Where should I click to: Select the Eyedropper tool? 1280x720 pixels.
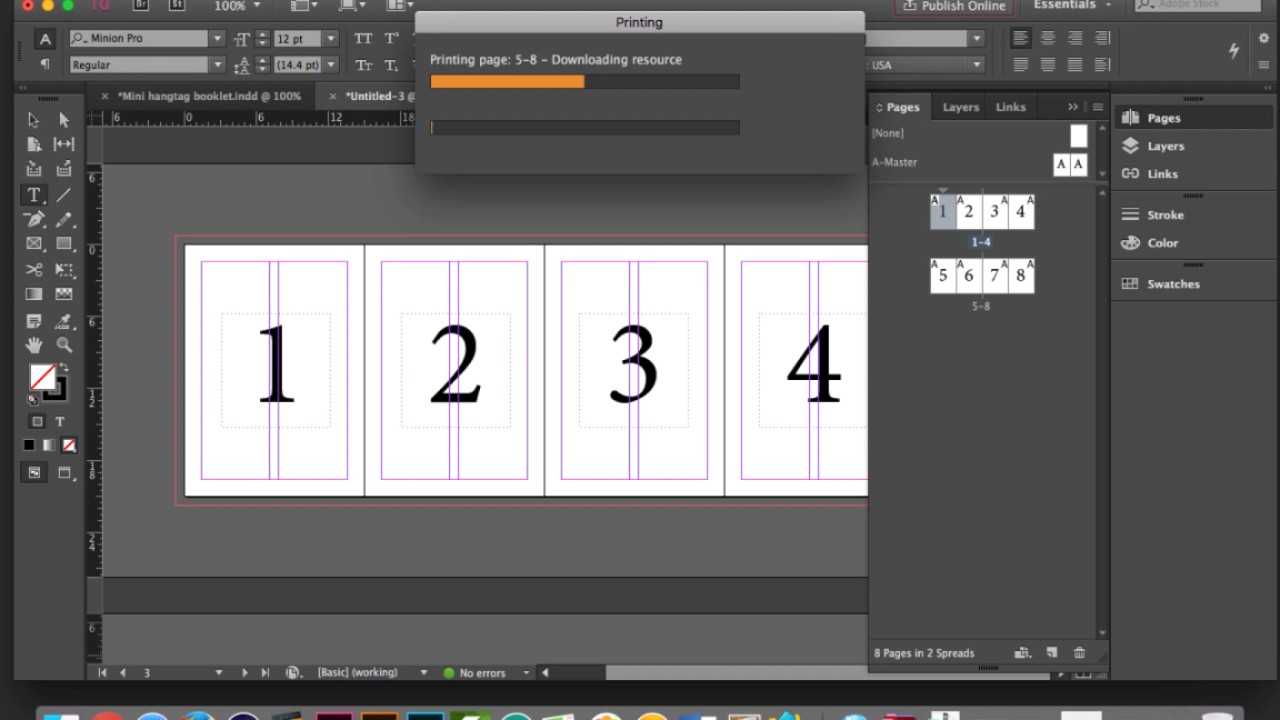64,321
